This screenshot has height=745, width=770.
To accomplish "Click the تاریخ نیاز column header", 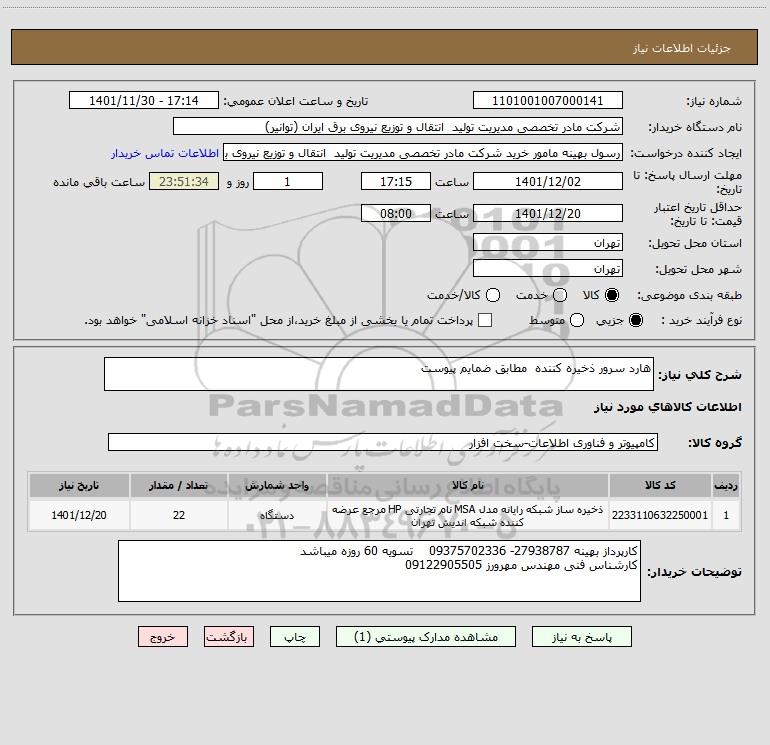I will [x=79, y=486].
